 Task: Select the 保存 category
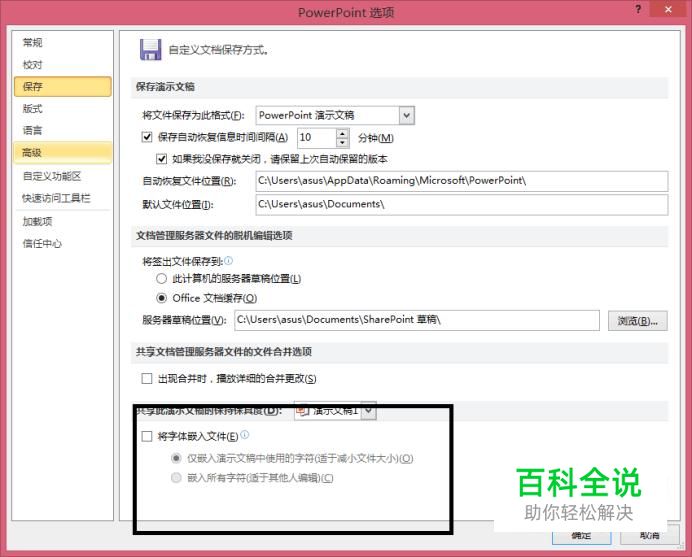tap(63, 87)
